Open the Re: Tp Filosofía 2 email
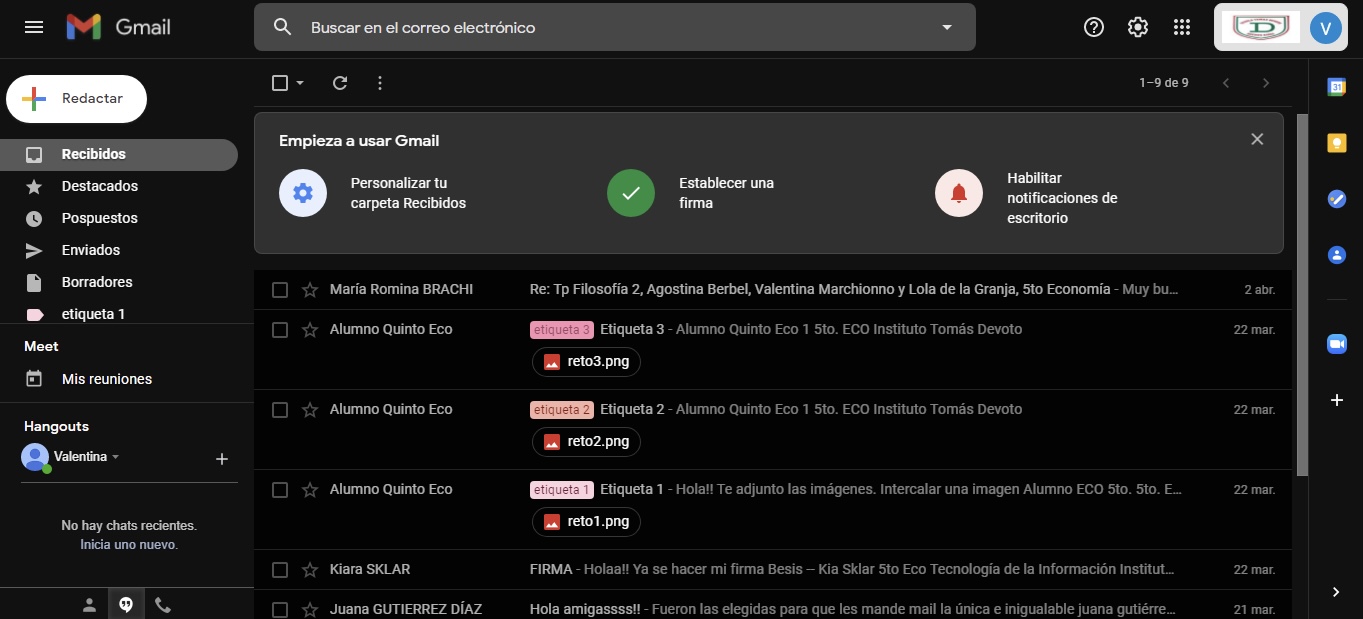This screenshot has height=619, width=1363. (x=772, y=290)
